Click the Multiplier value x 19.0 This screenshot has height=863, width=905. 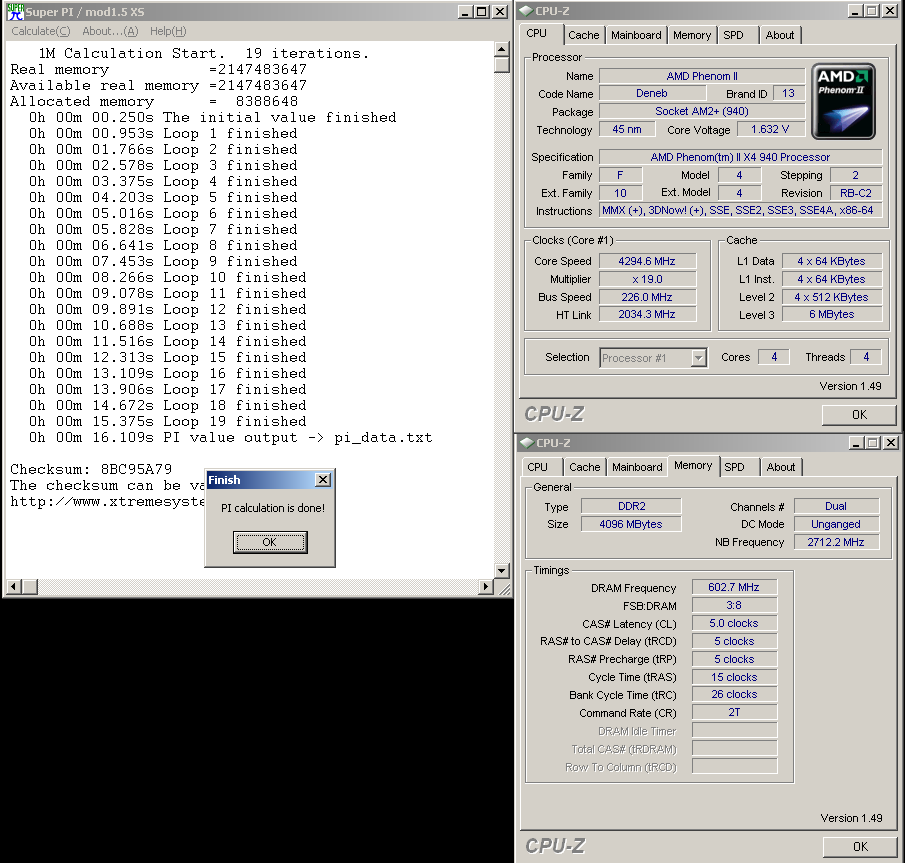[x=647, y=279]
